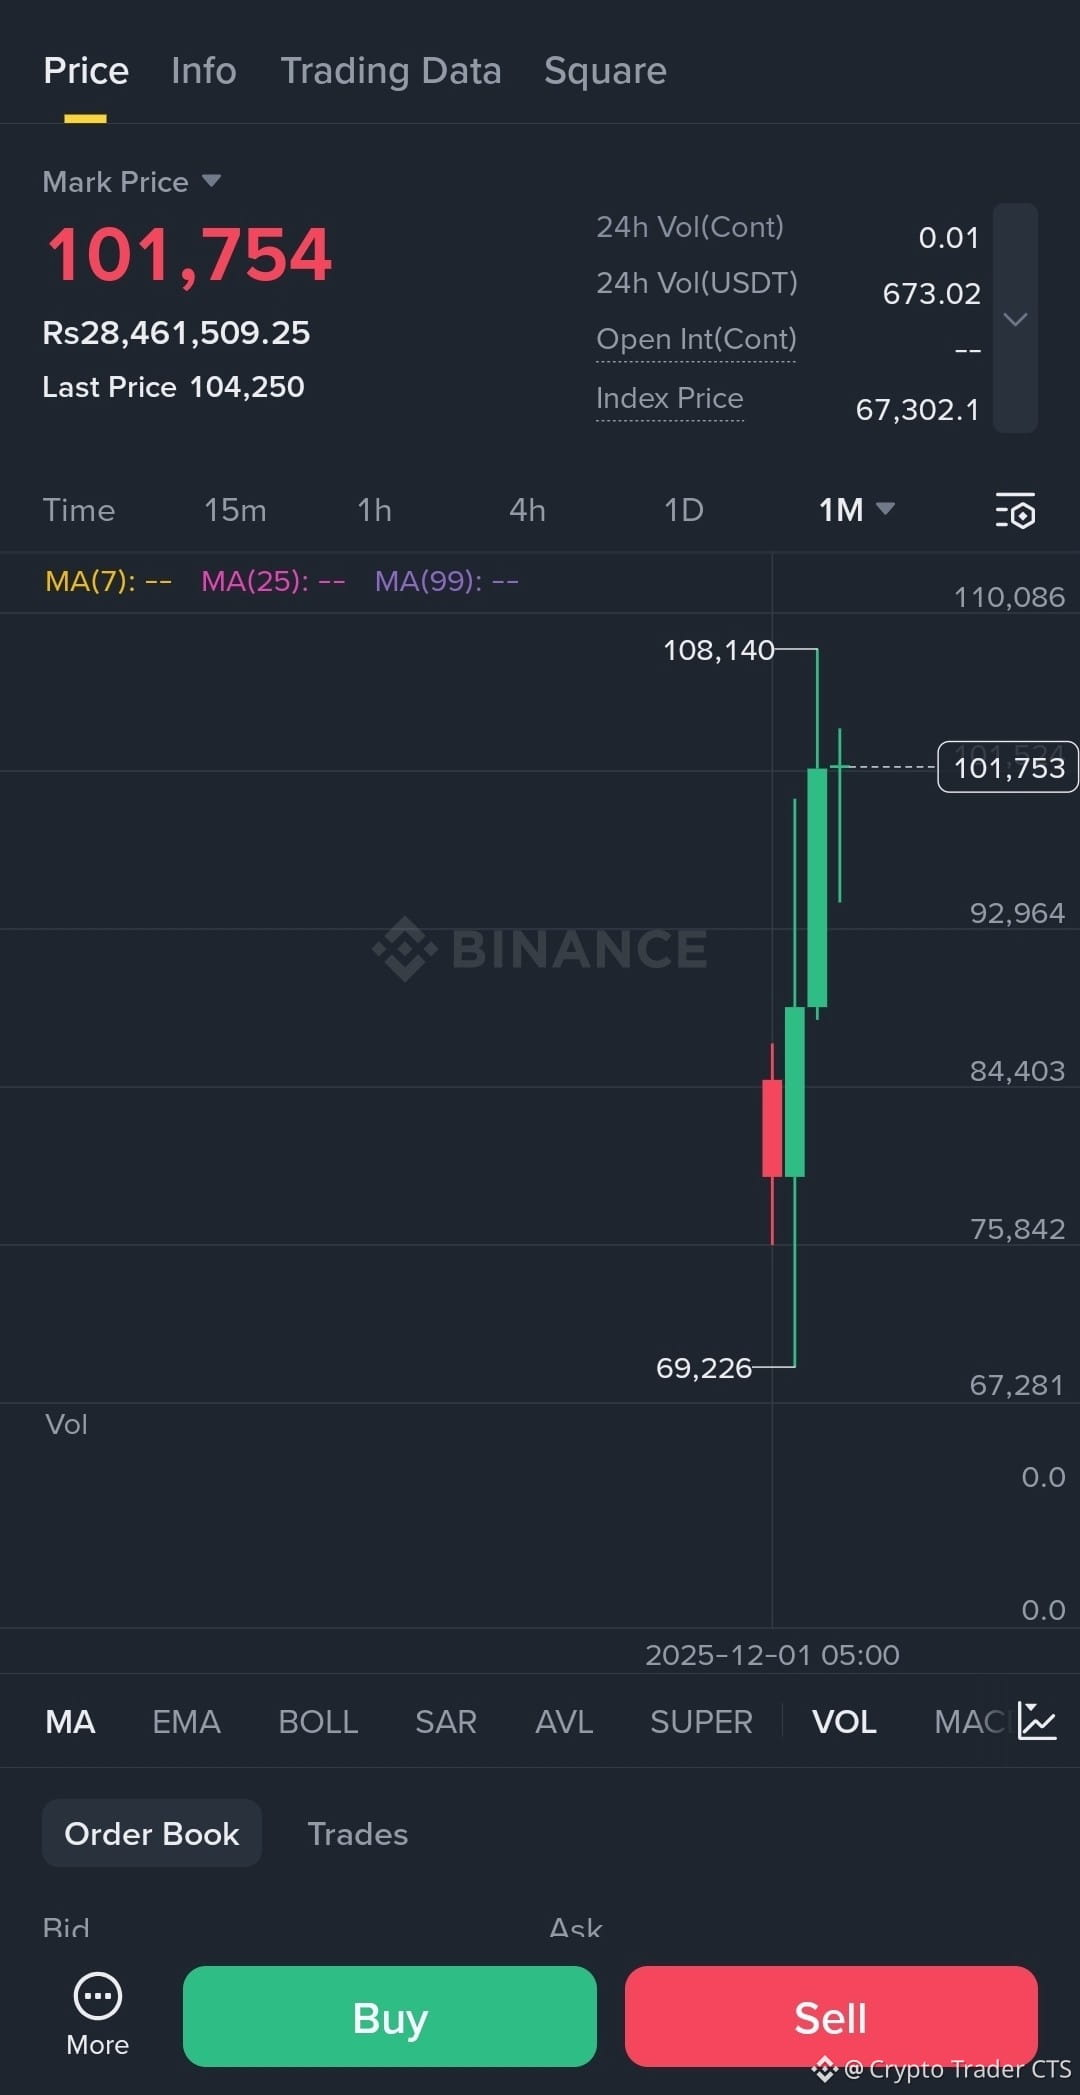Open the indicator chart icon near MAC
The width and height of the screenshot is (1080, 2095).
[1037, 1721]
